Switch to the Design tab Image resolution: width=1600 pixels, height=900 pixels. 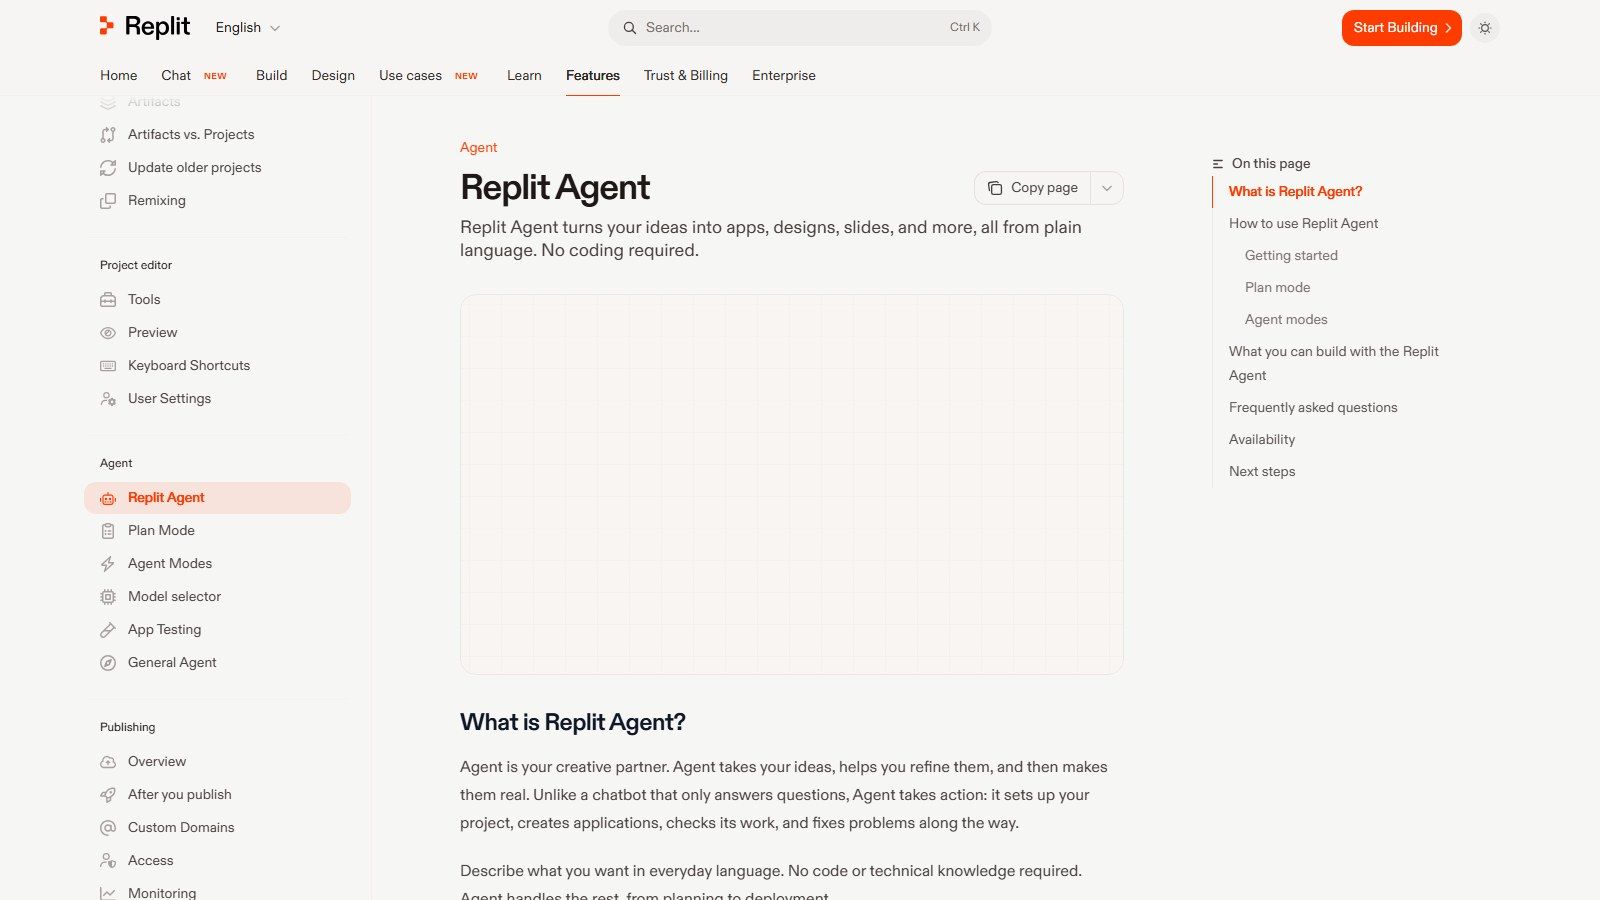(x=333, y=76)
